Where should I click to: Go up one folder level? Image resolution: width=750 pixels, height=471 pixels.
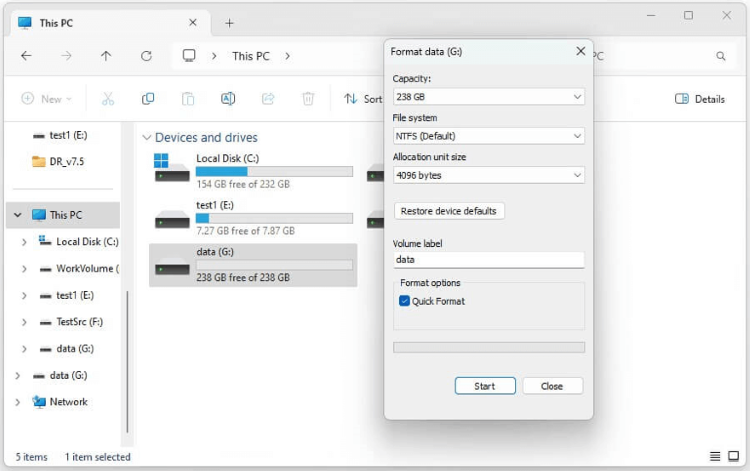coord(106,56)
